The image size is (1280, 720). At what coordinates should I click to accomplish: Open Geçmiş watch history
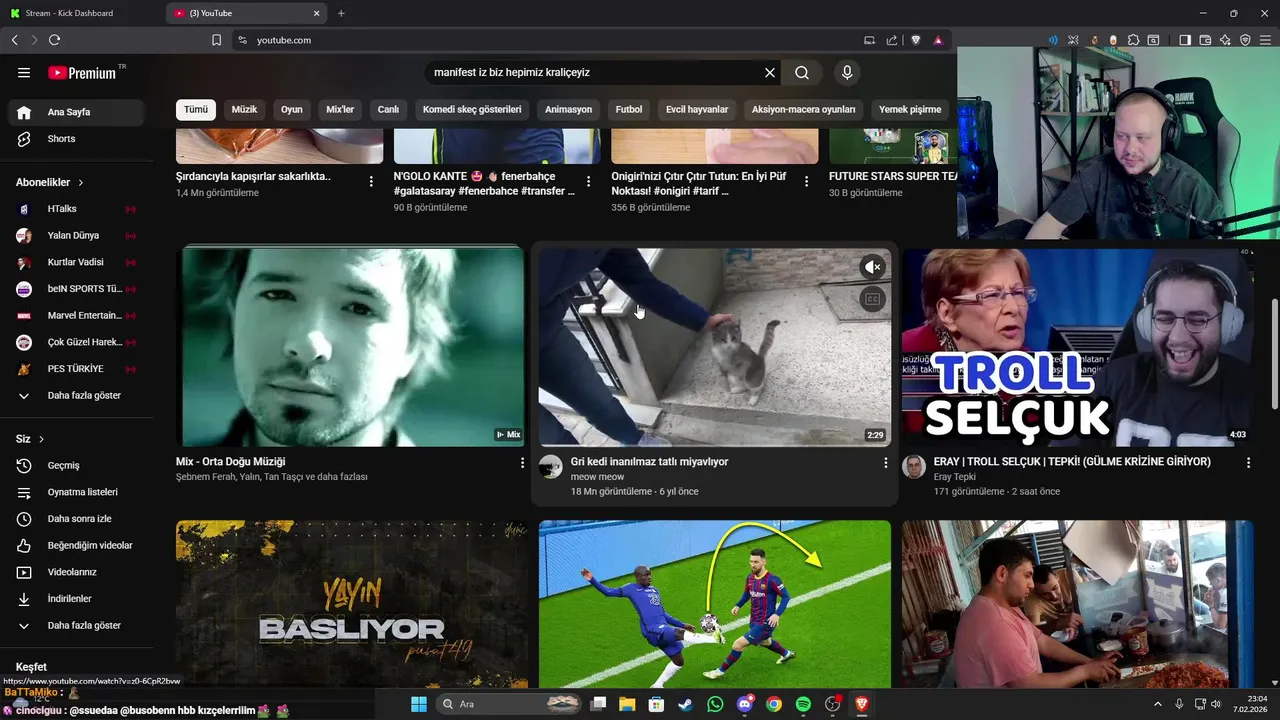pos(76,465)
